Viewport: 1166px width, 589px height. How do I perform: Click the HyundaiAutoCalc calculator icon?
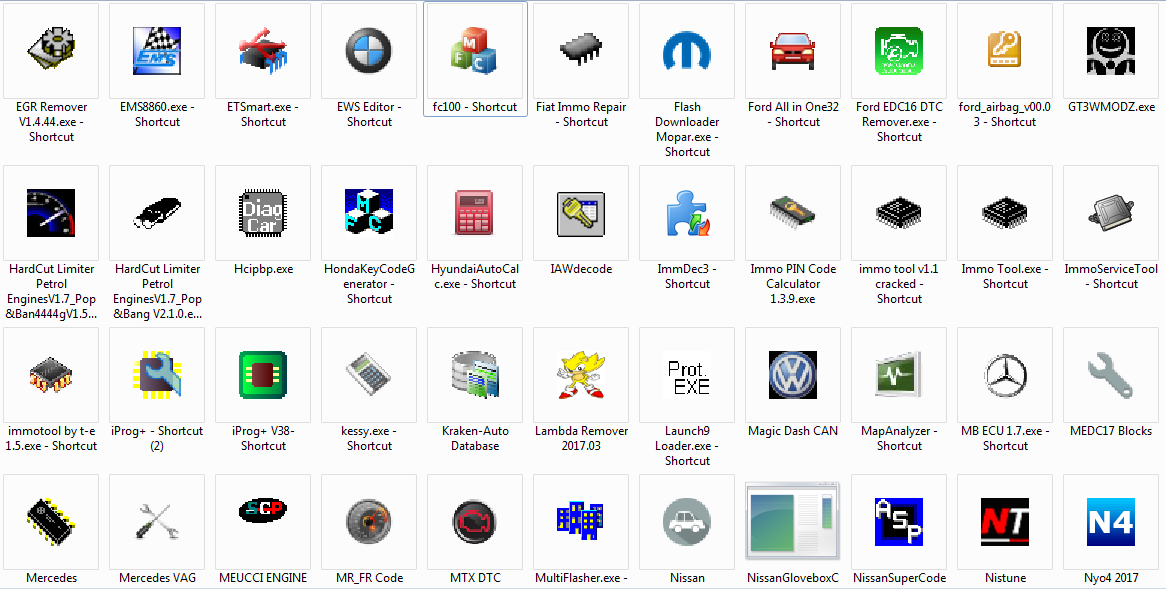coord(475,212)
